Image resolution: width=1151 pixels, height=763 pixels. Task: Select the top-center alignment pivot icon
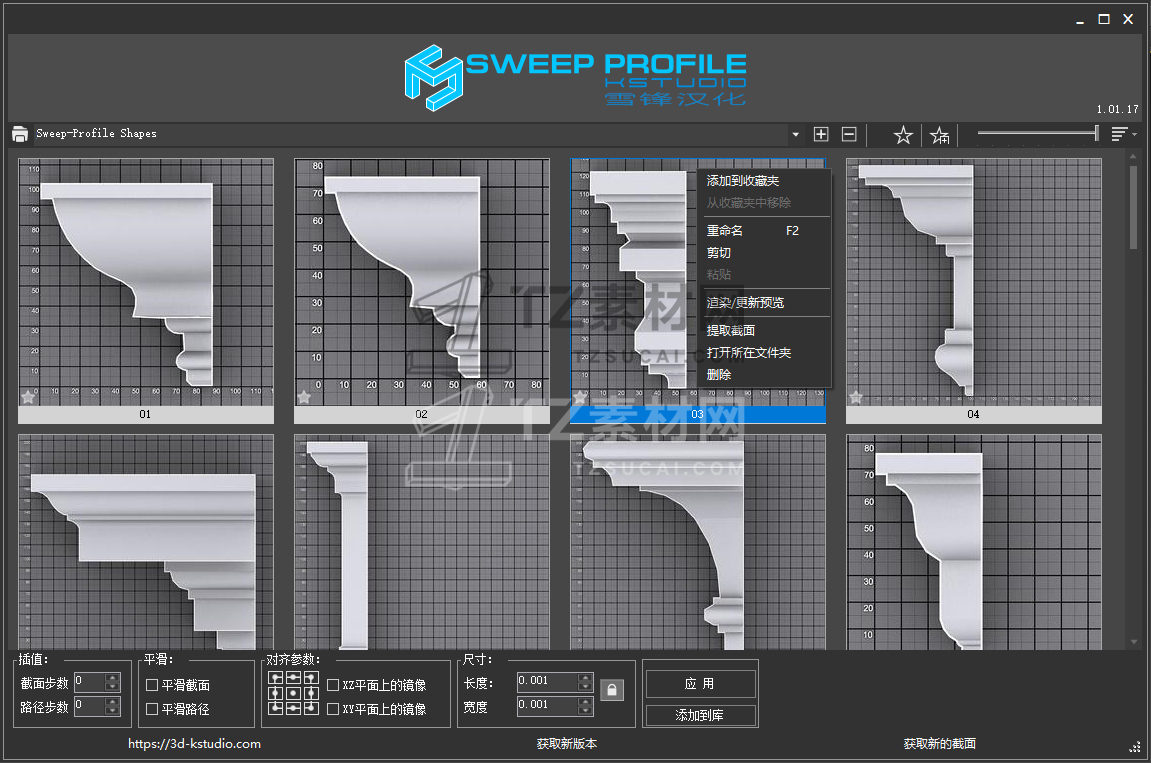(293, 678)
